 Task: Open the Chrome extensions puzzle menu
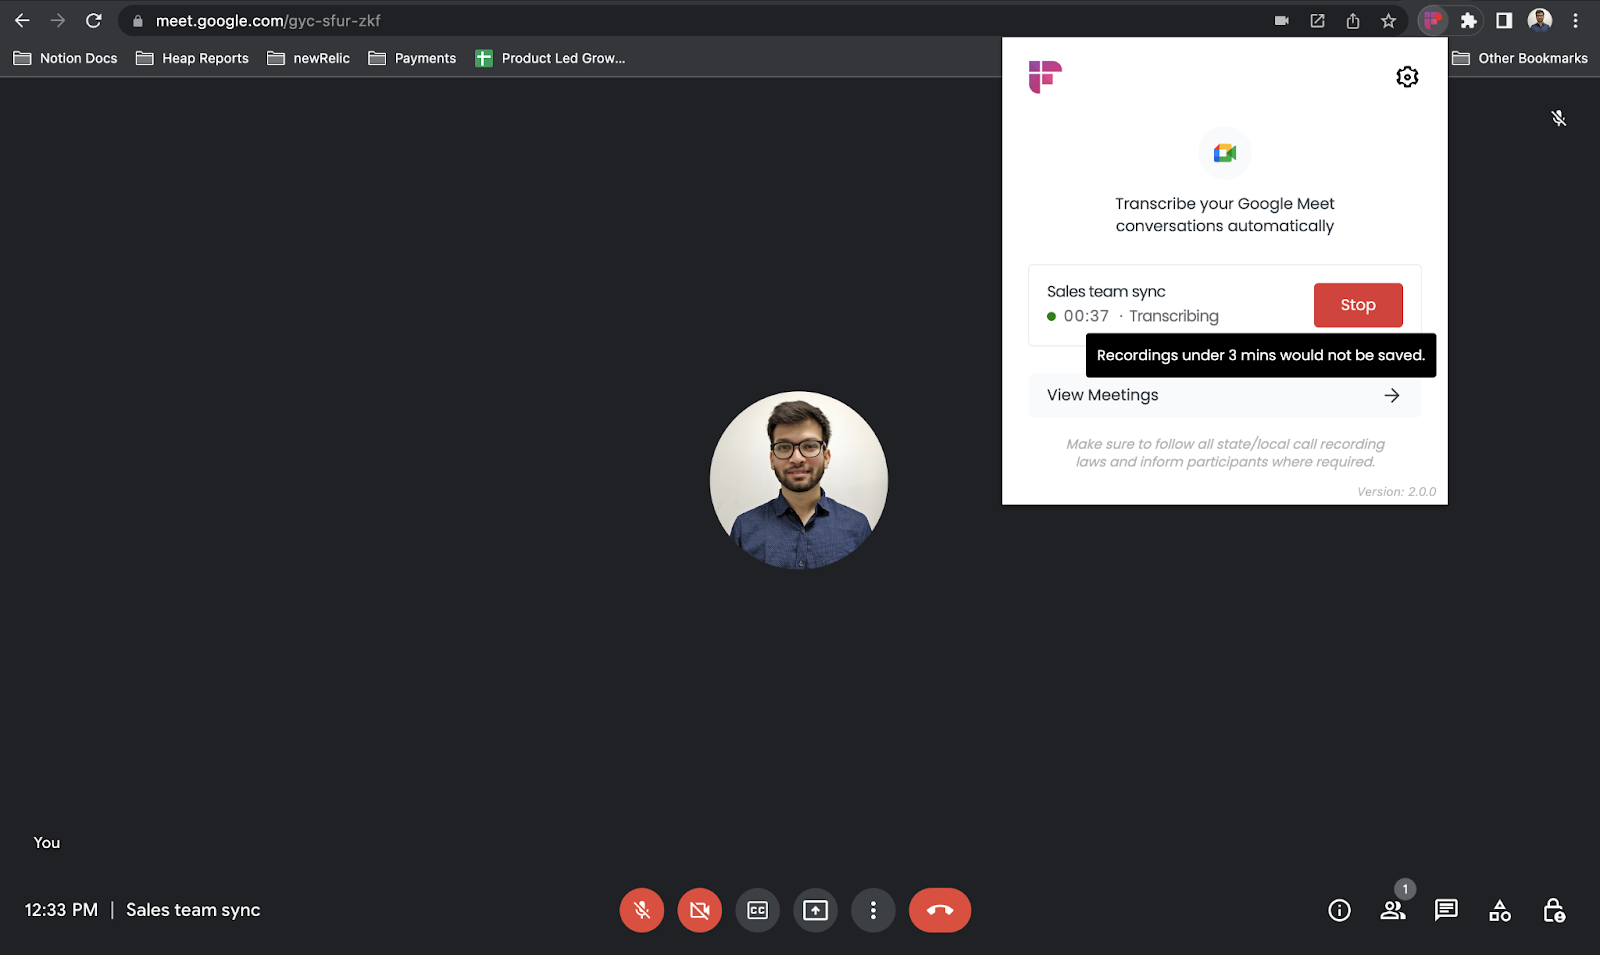pyautogui.click(x=1469, y=20)
